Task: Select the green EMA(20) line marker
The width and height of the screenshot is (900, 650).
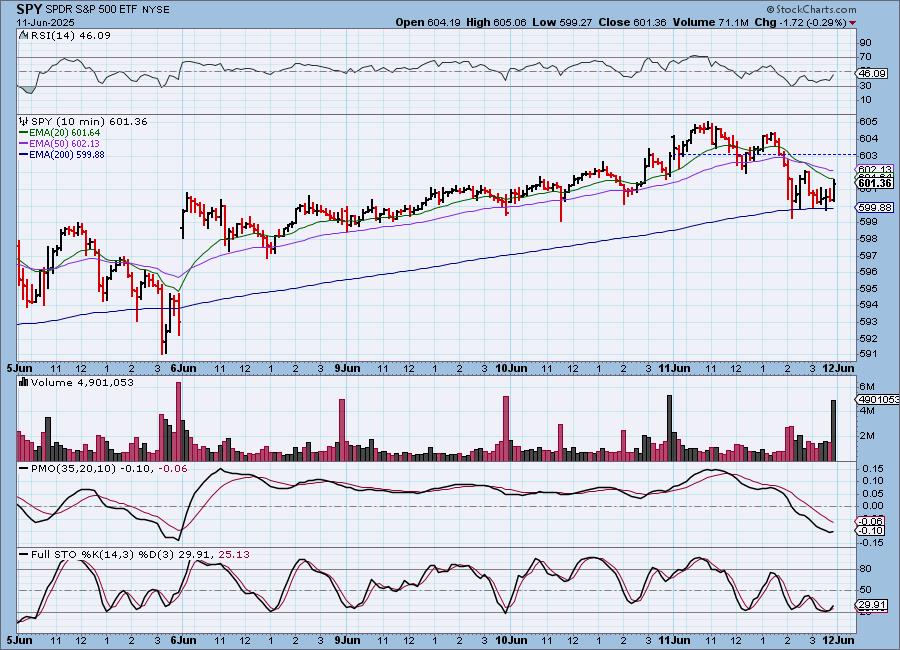Action: point(24,133)
